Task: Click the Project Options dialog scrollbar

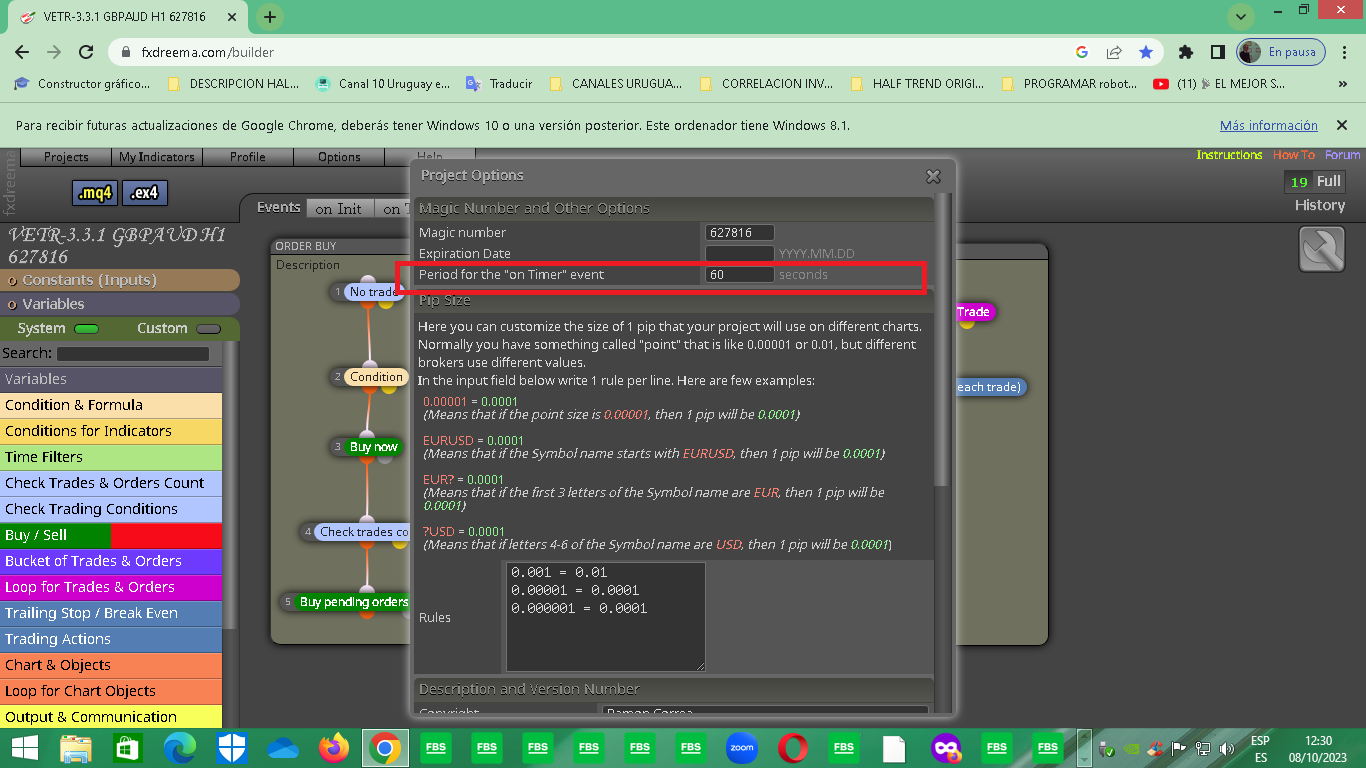Action: pyautogui.click(x=942, y=340)
